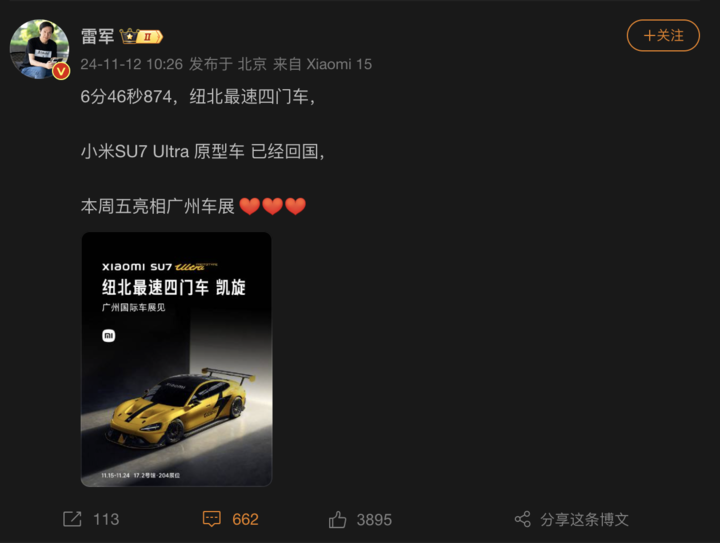Open 雷军's profile avatar photo
720x543 pixels.
(39, 49)
